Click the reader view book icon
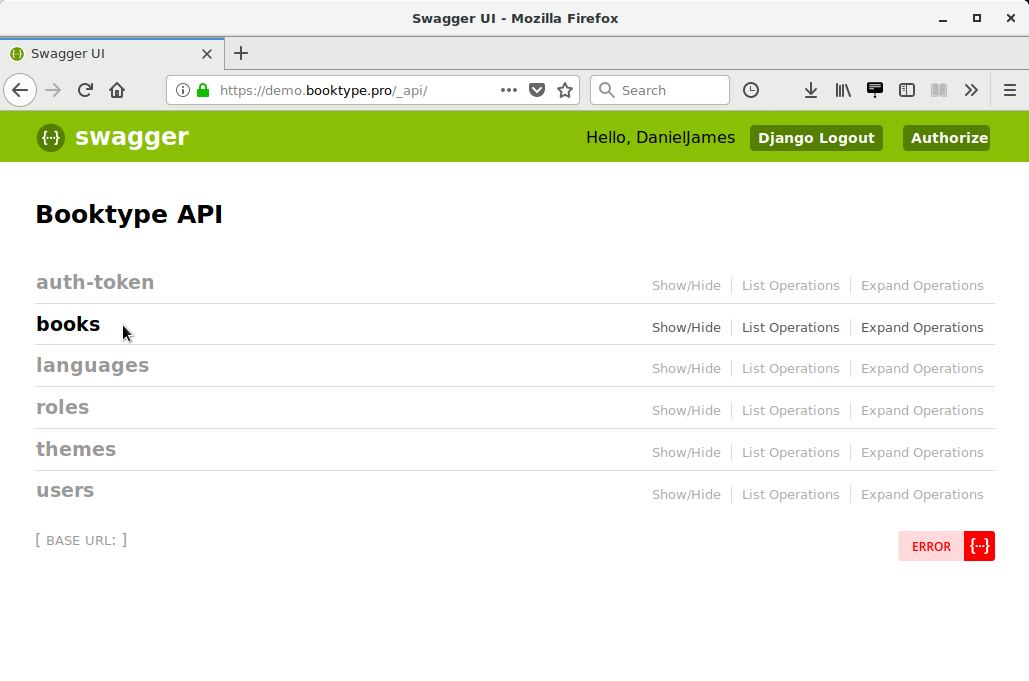The width and height of the screenshot is (1029, 681). tap(939, 90)
